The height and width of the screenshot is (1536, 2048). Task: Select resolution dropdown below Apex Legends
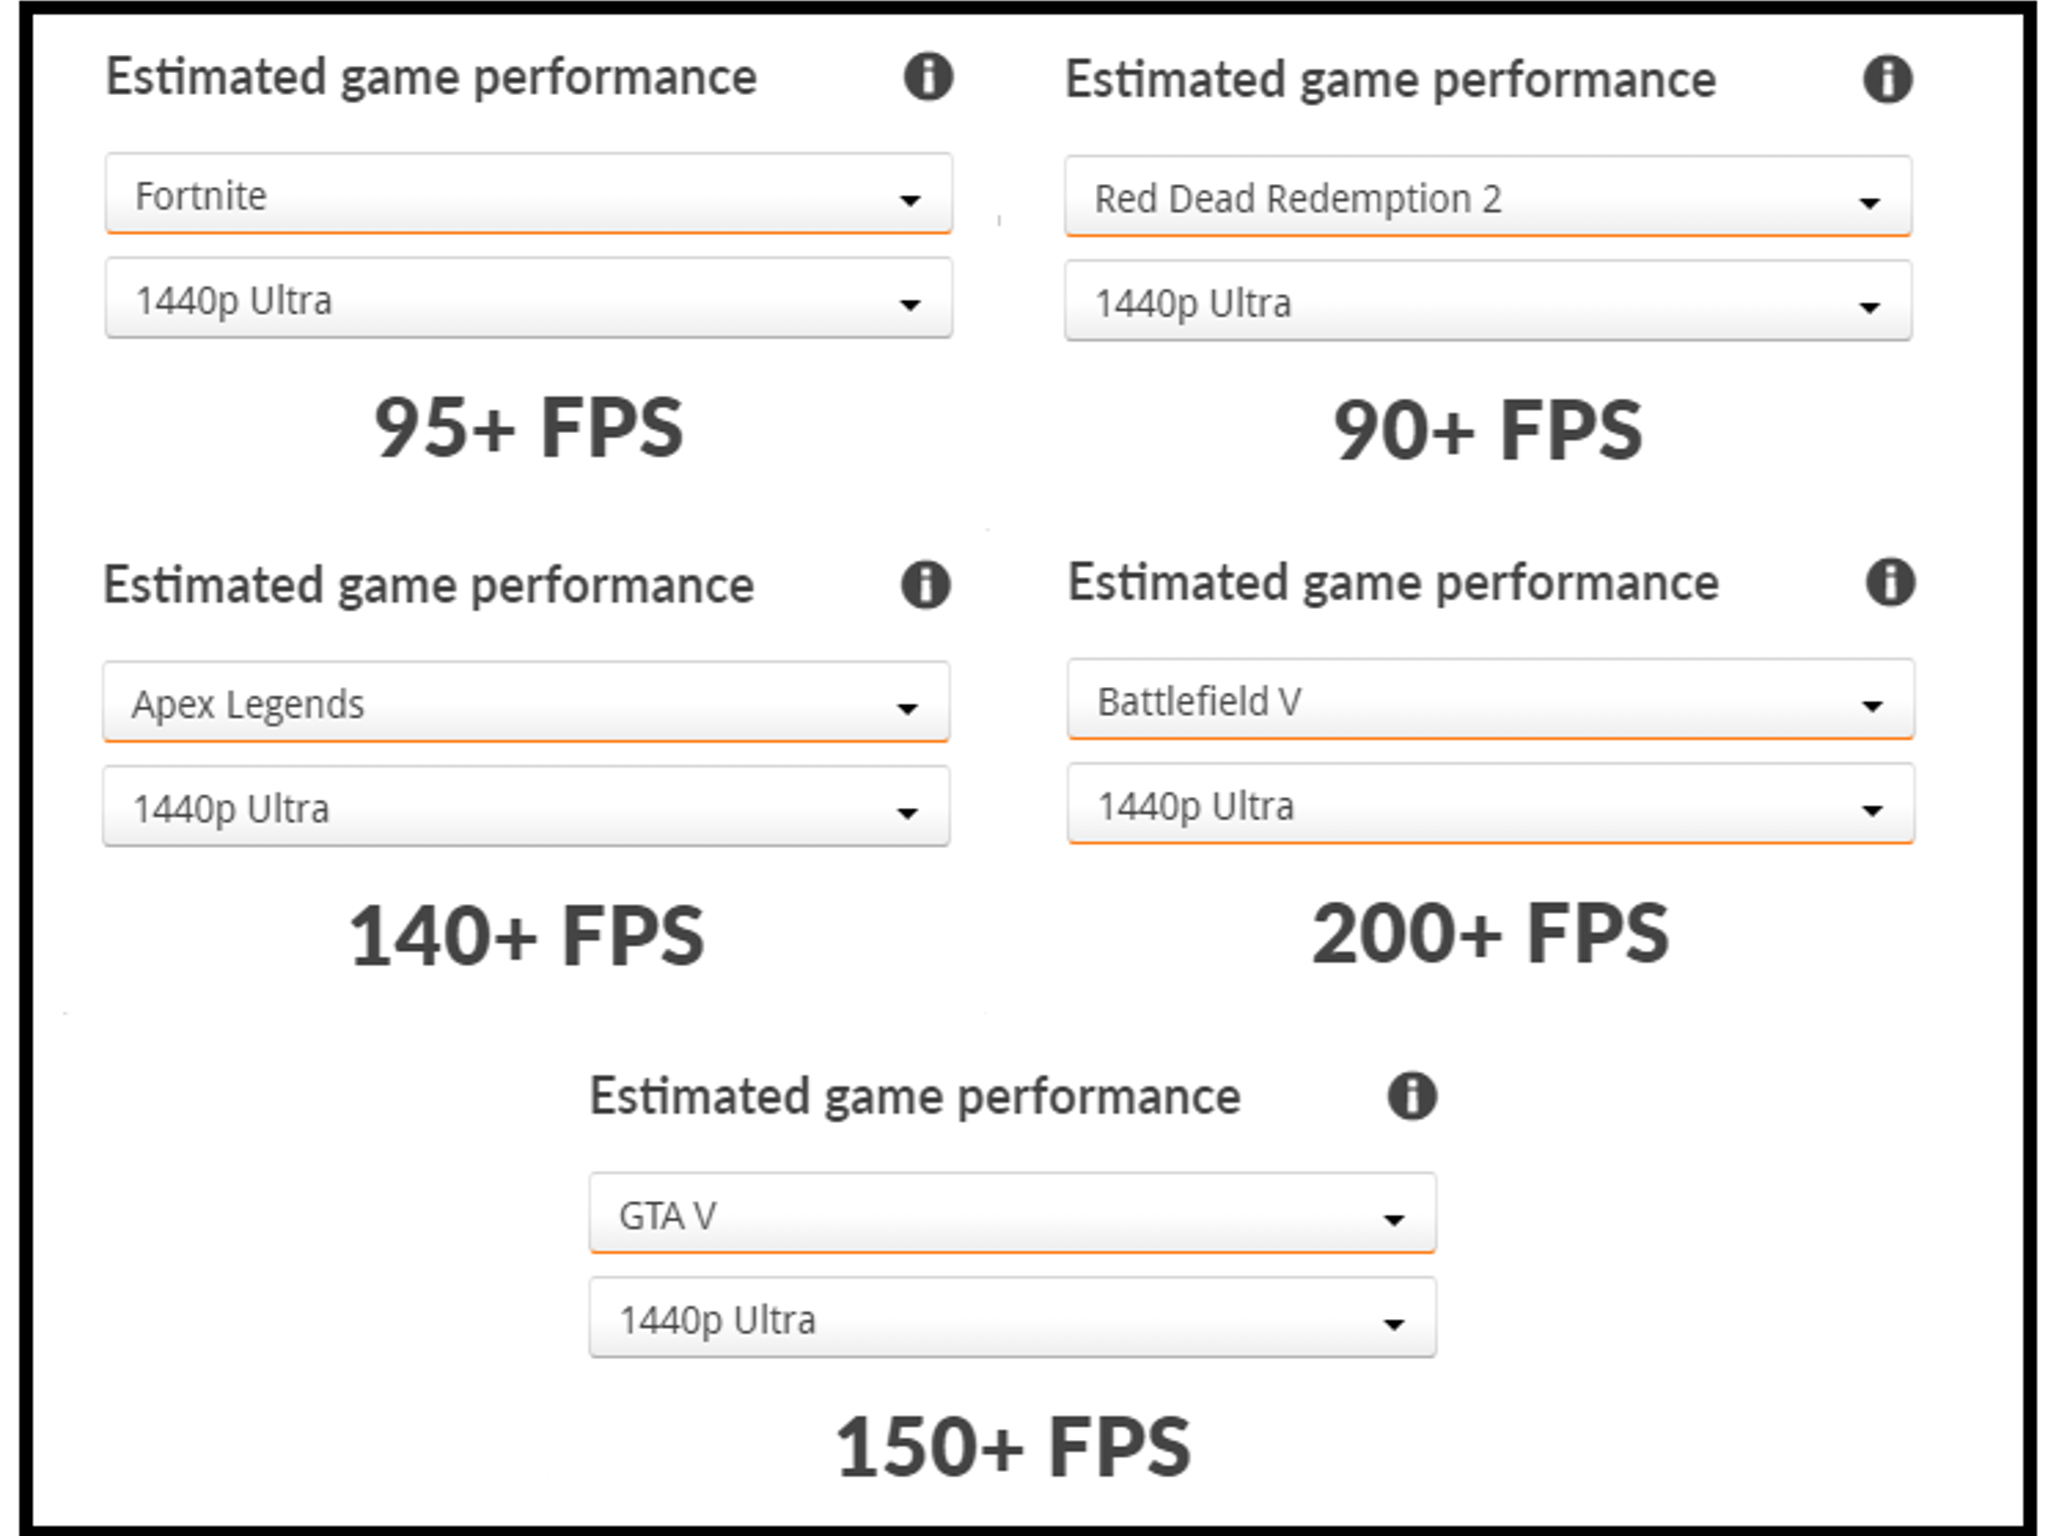point(526,806)
